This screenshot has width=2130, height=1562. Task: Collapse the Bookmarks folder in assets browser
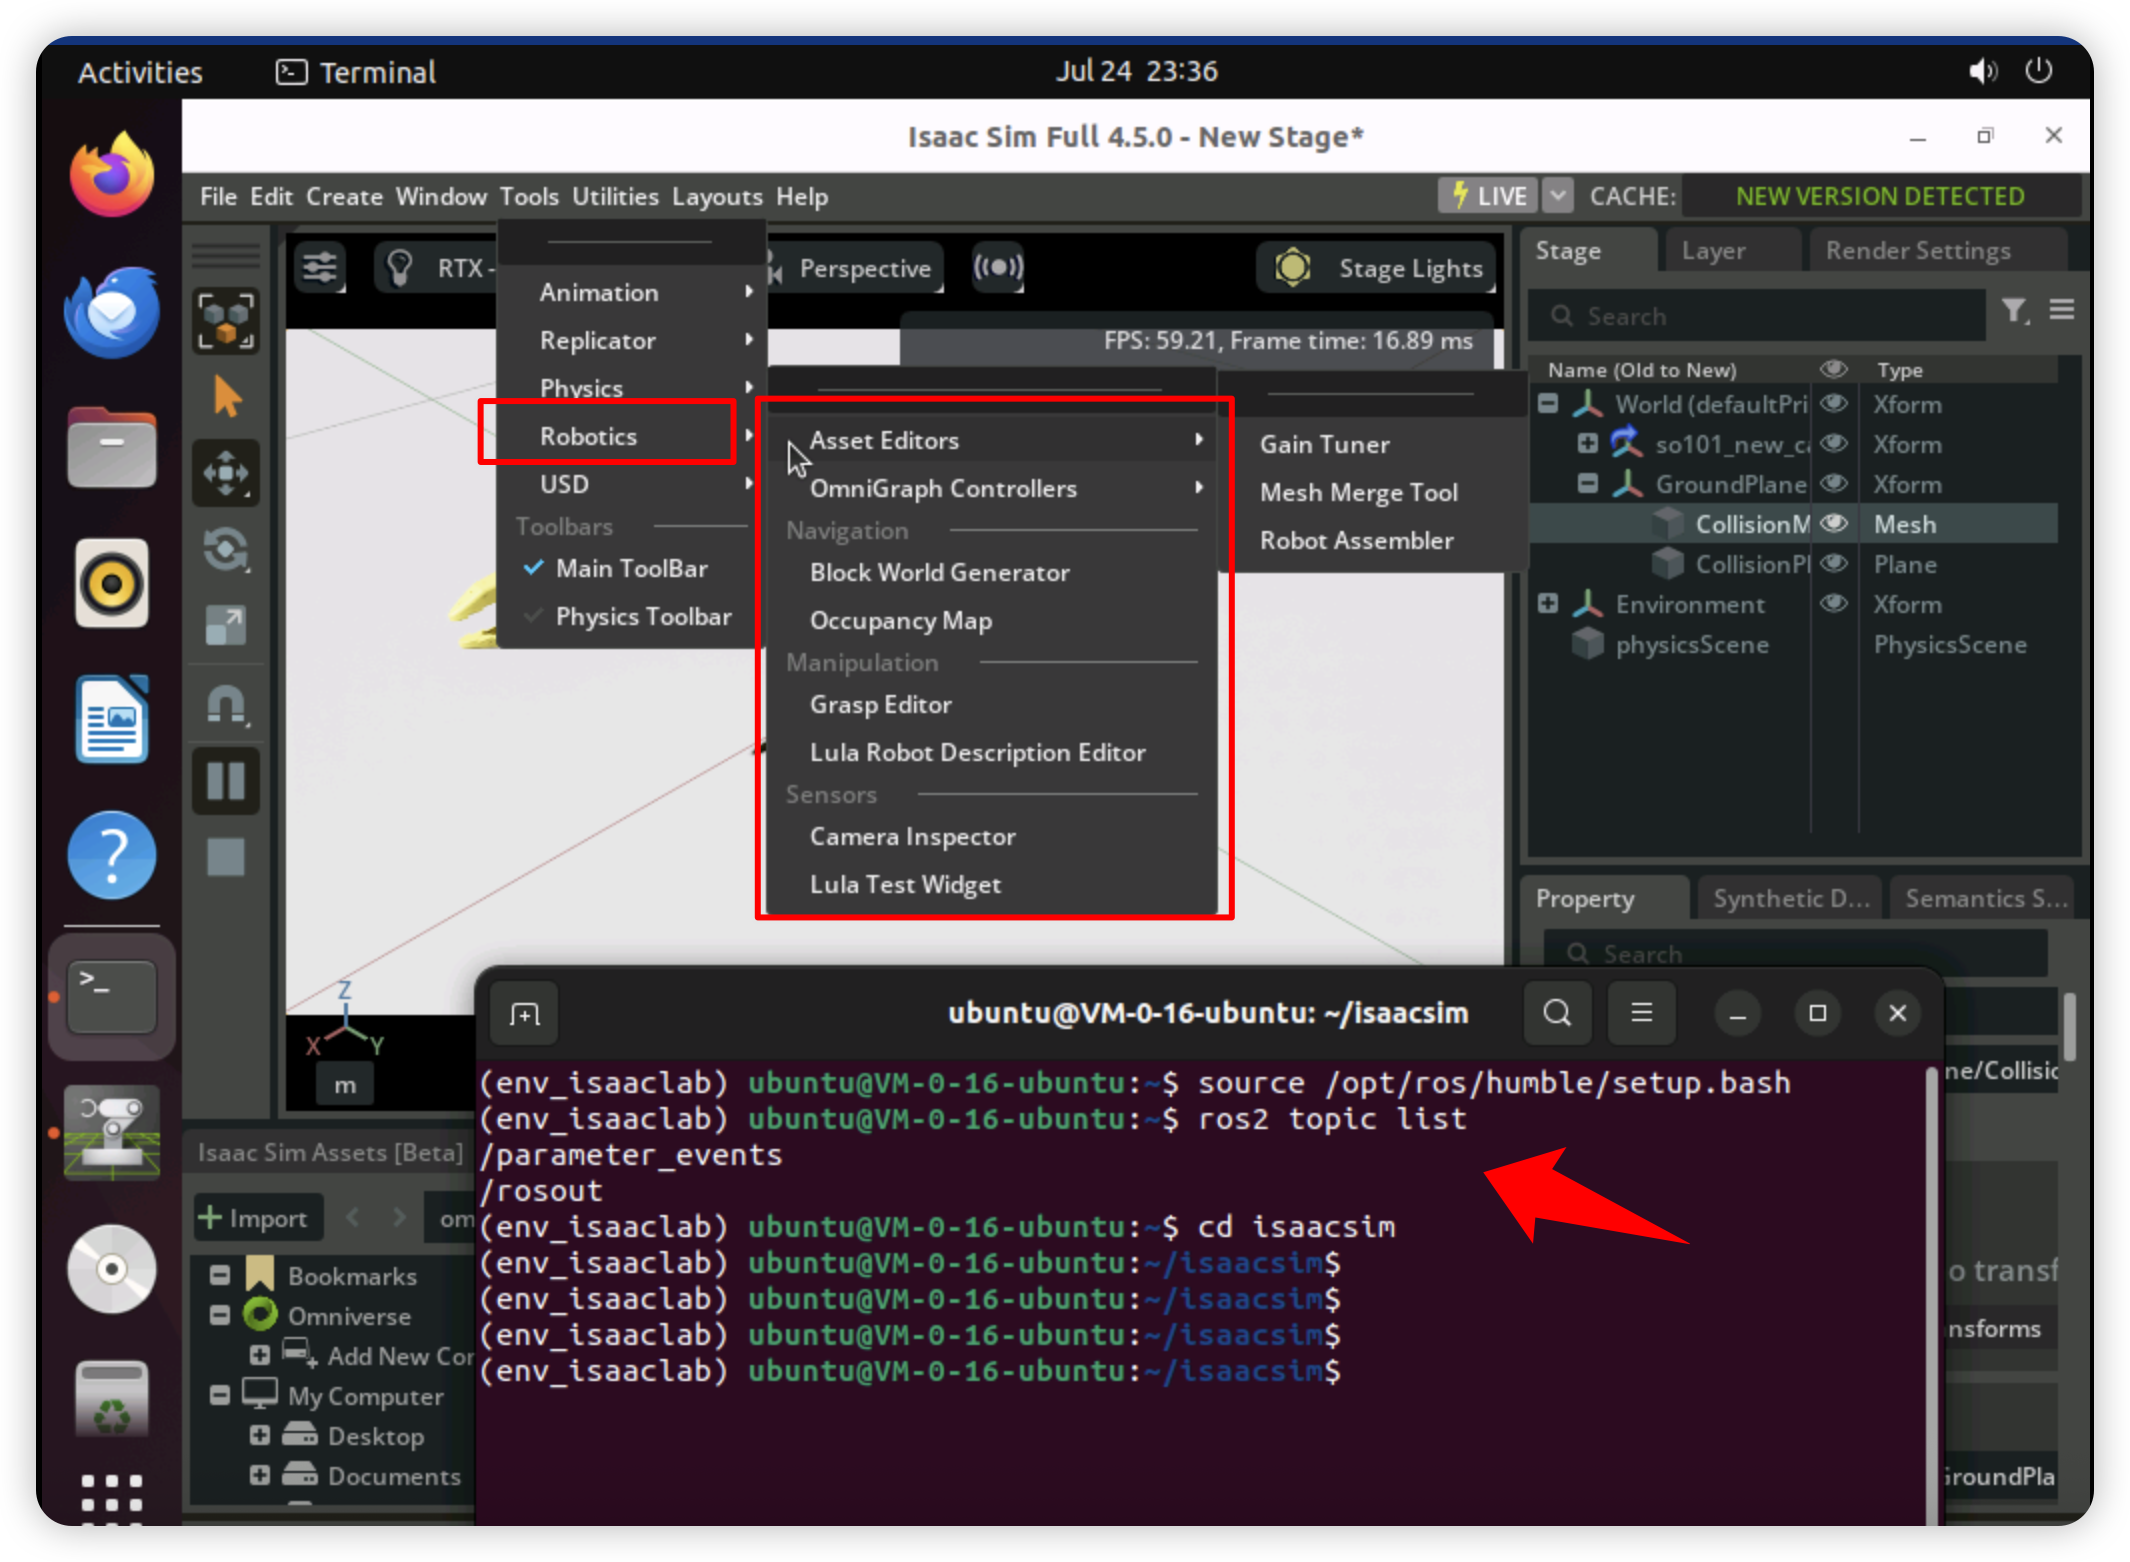pos(220,1275)
